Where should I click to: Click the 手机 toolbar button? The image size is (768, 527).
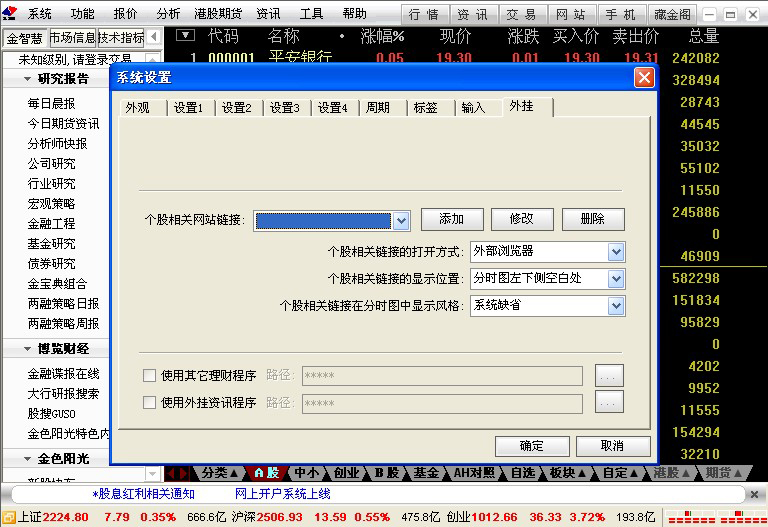click(621, 15)
